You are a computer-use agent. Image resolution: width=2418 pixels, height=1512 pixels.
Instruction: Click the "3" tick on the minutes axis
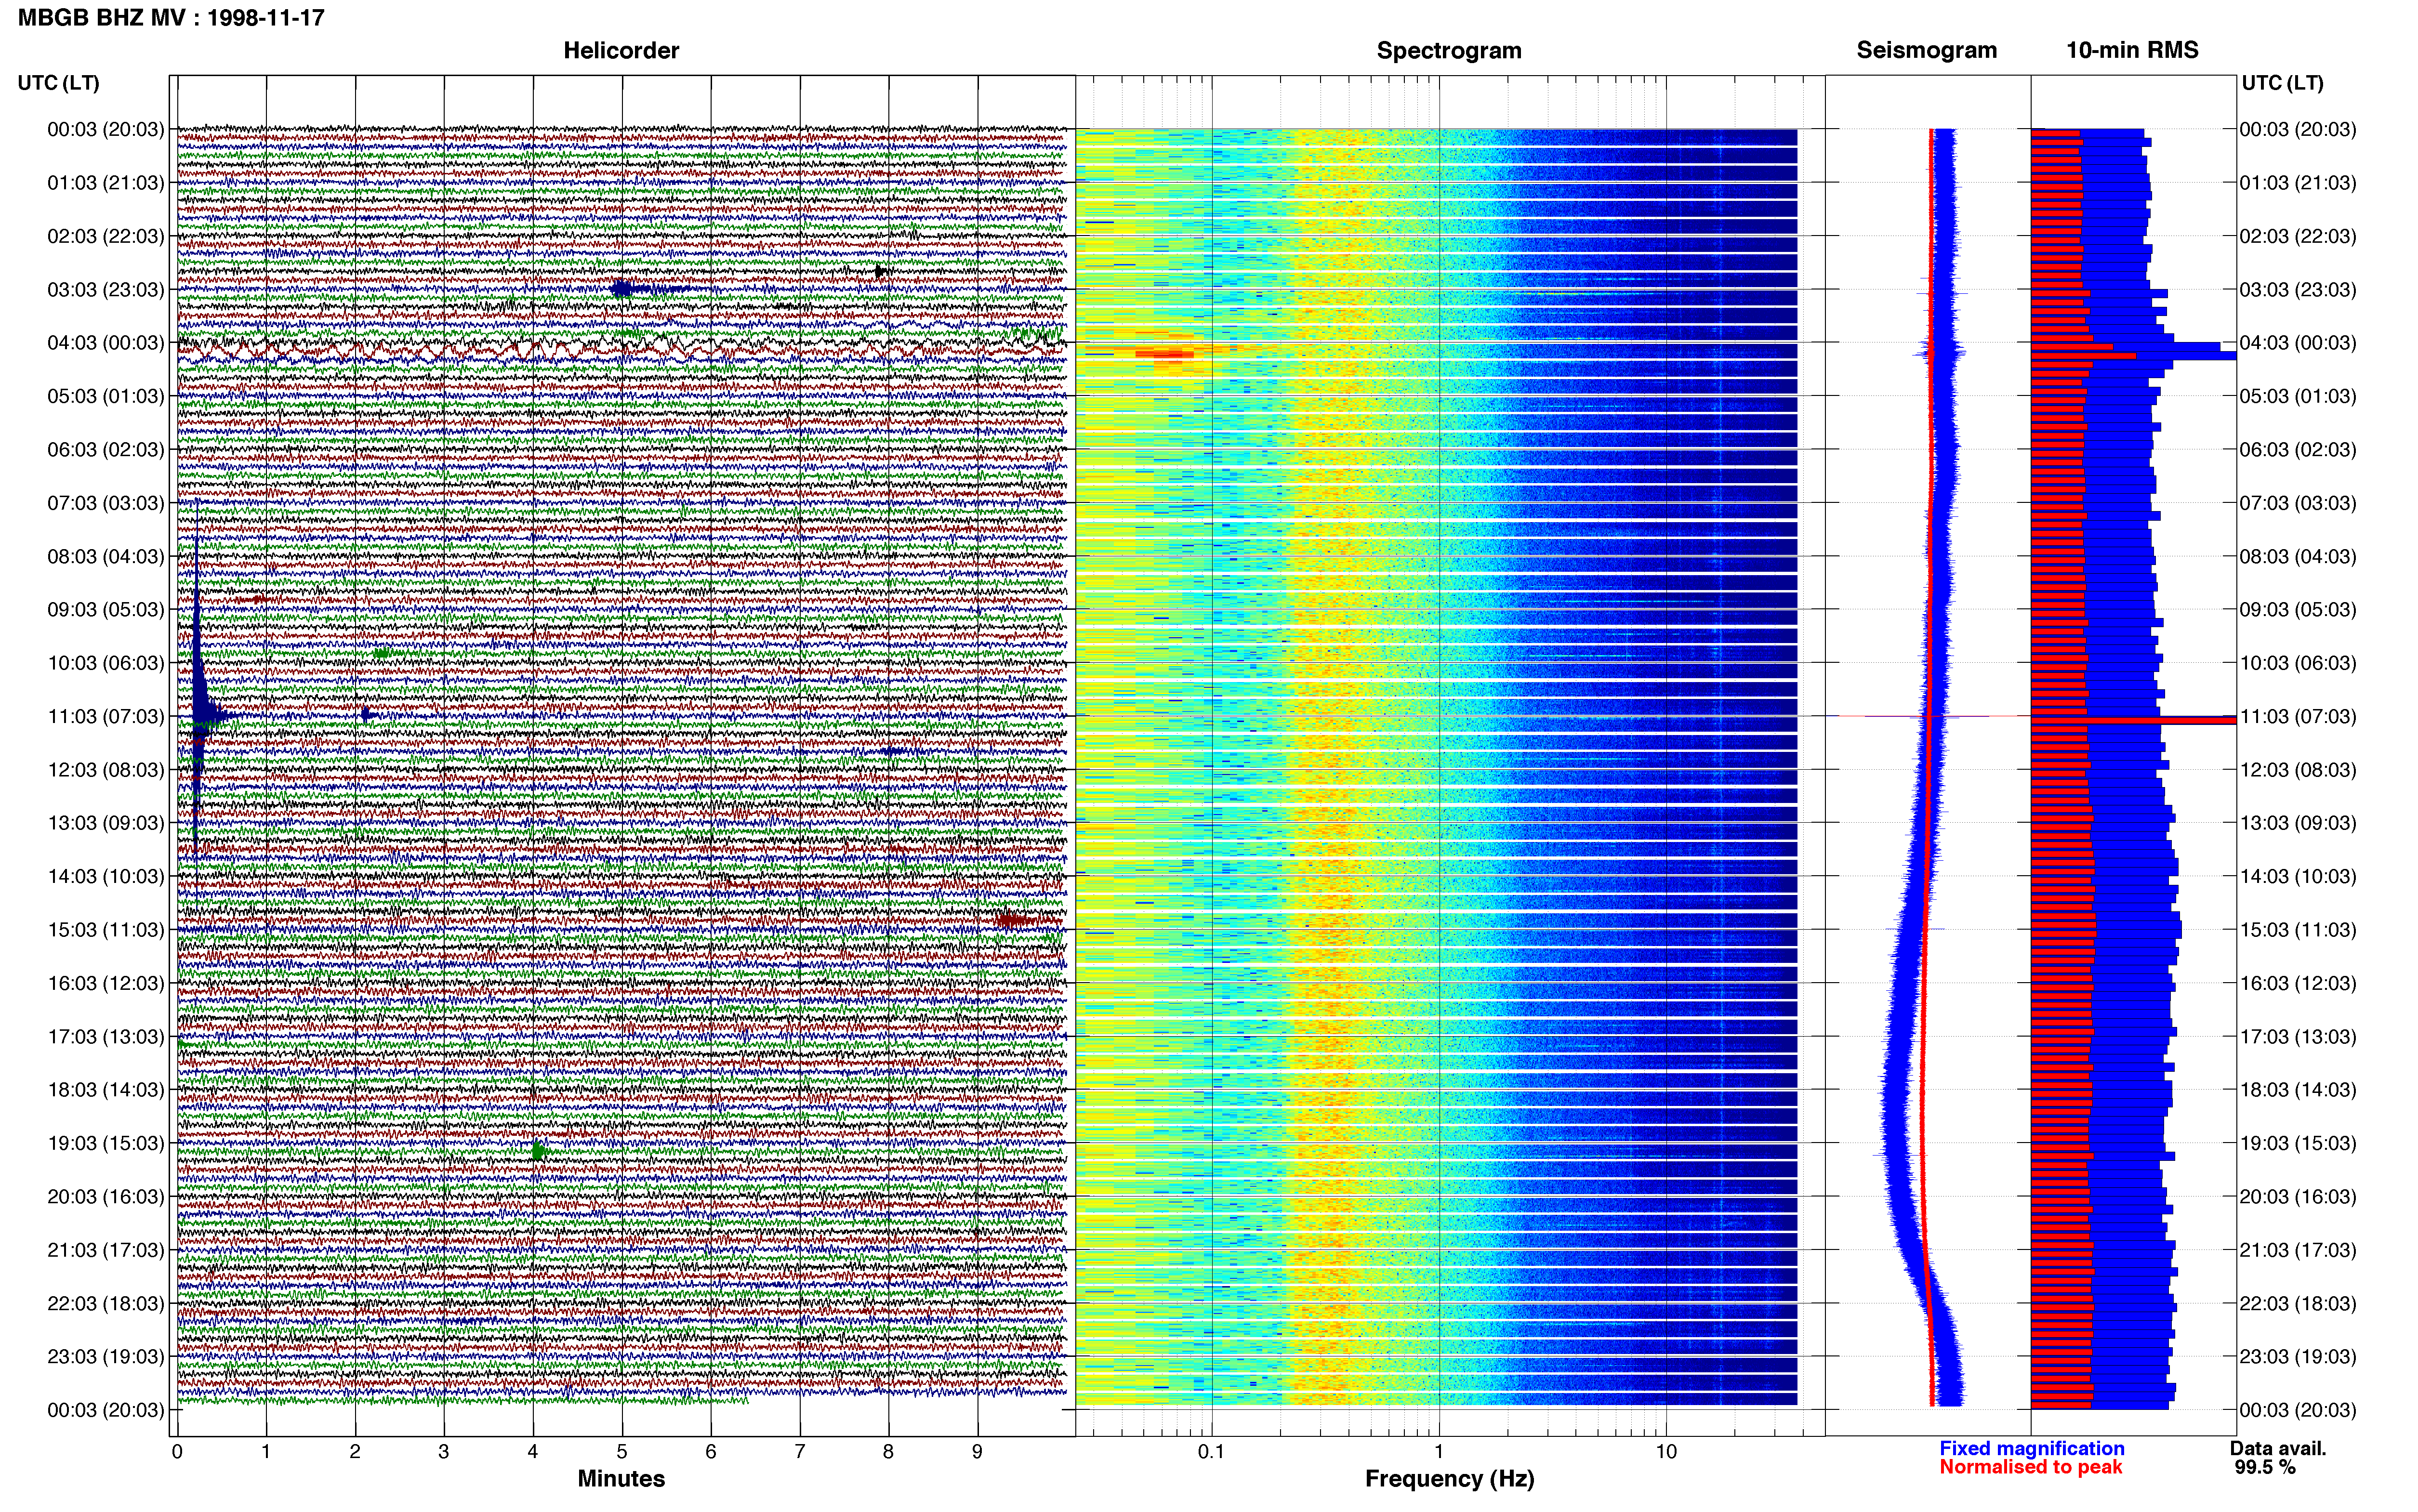click(444, 1452)
